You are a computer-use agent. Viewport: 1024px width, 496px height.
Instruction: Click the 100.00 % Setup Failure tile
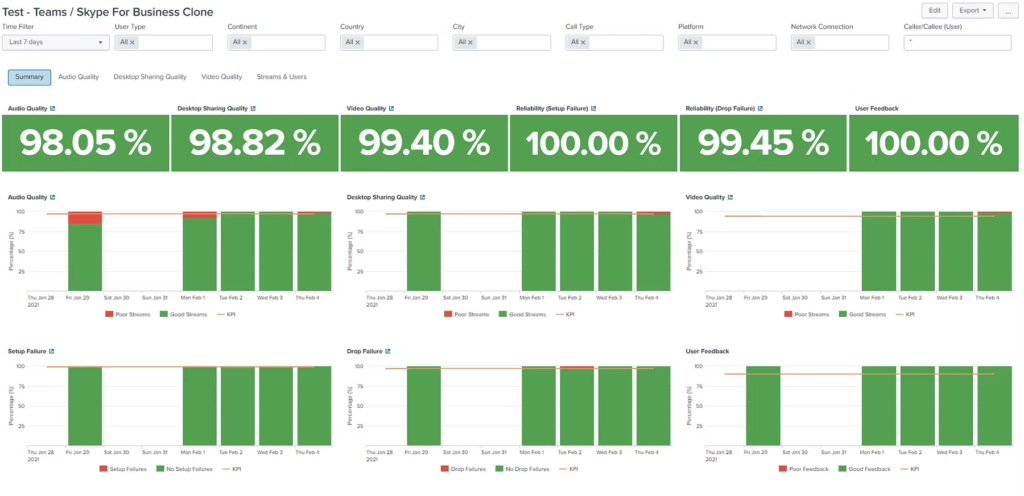(594, 144)
